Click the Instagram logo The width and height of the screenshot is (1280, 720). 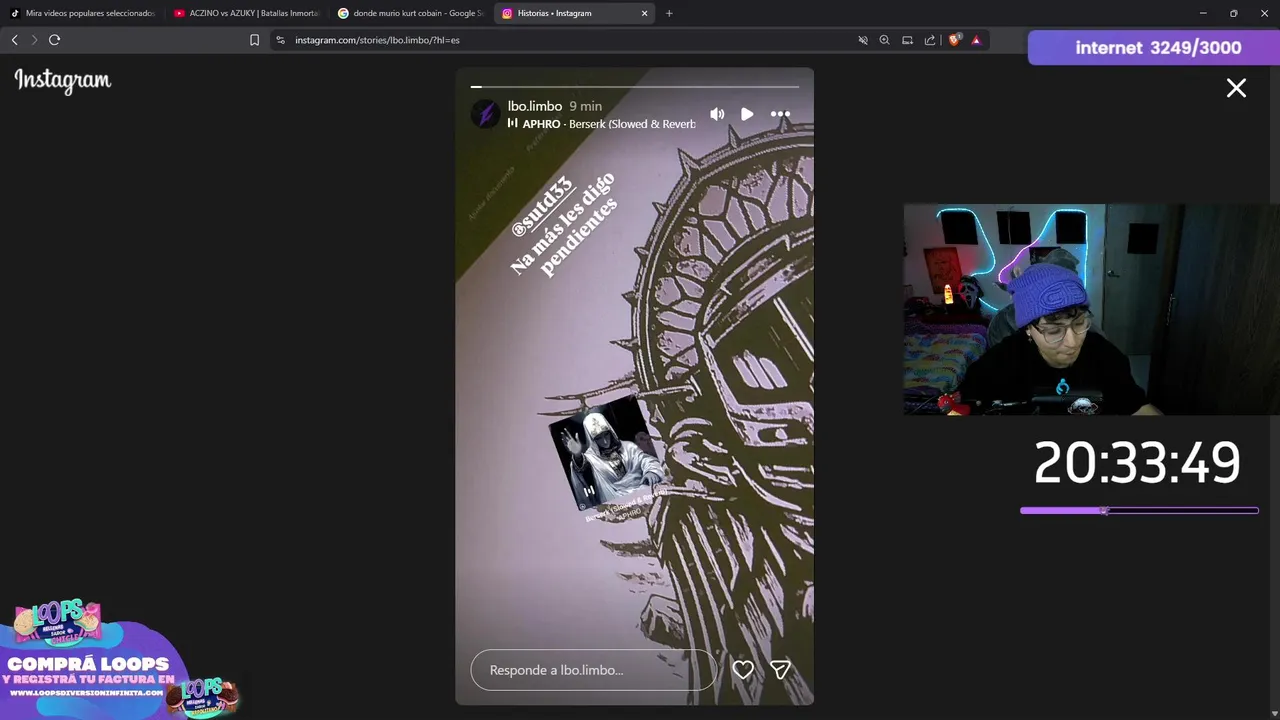(x=62, y=81)
